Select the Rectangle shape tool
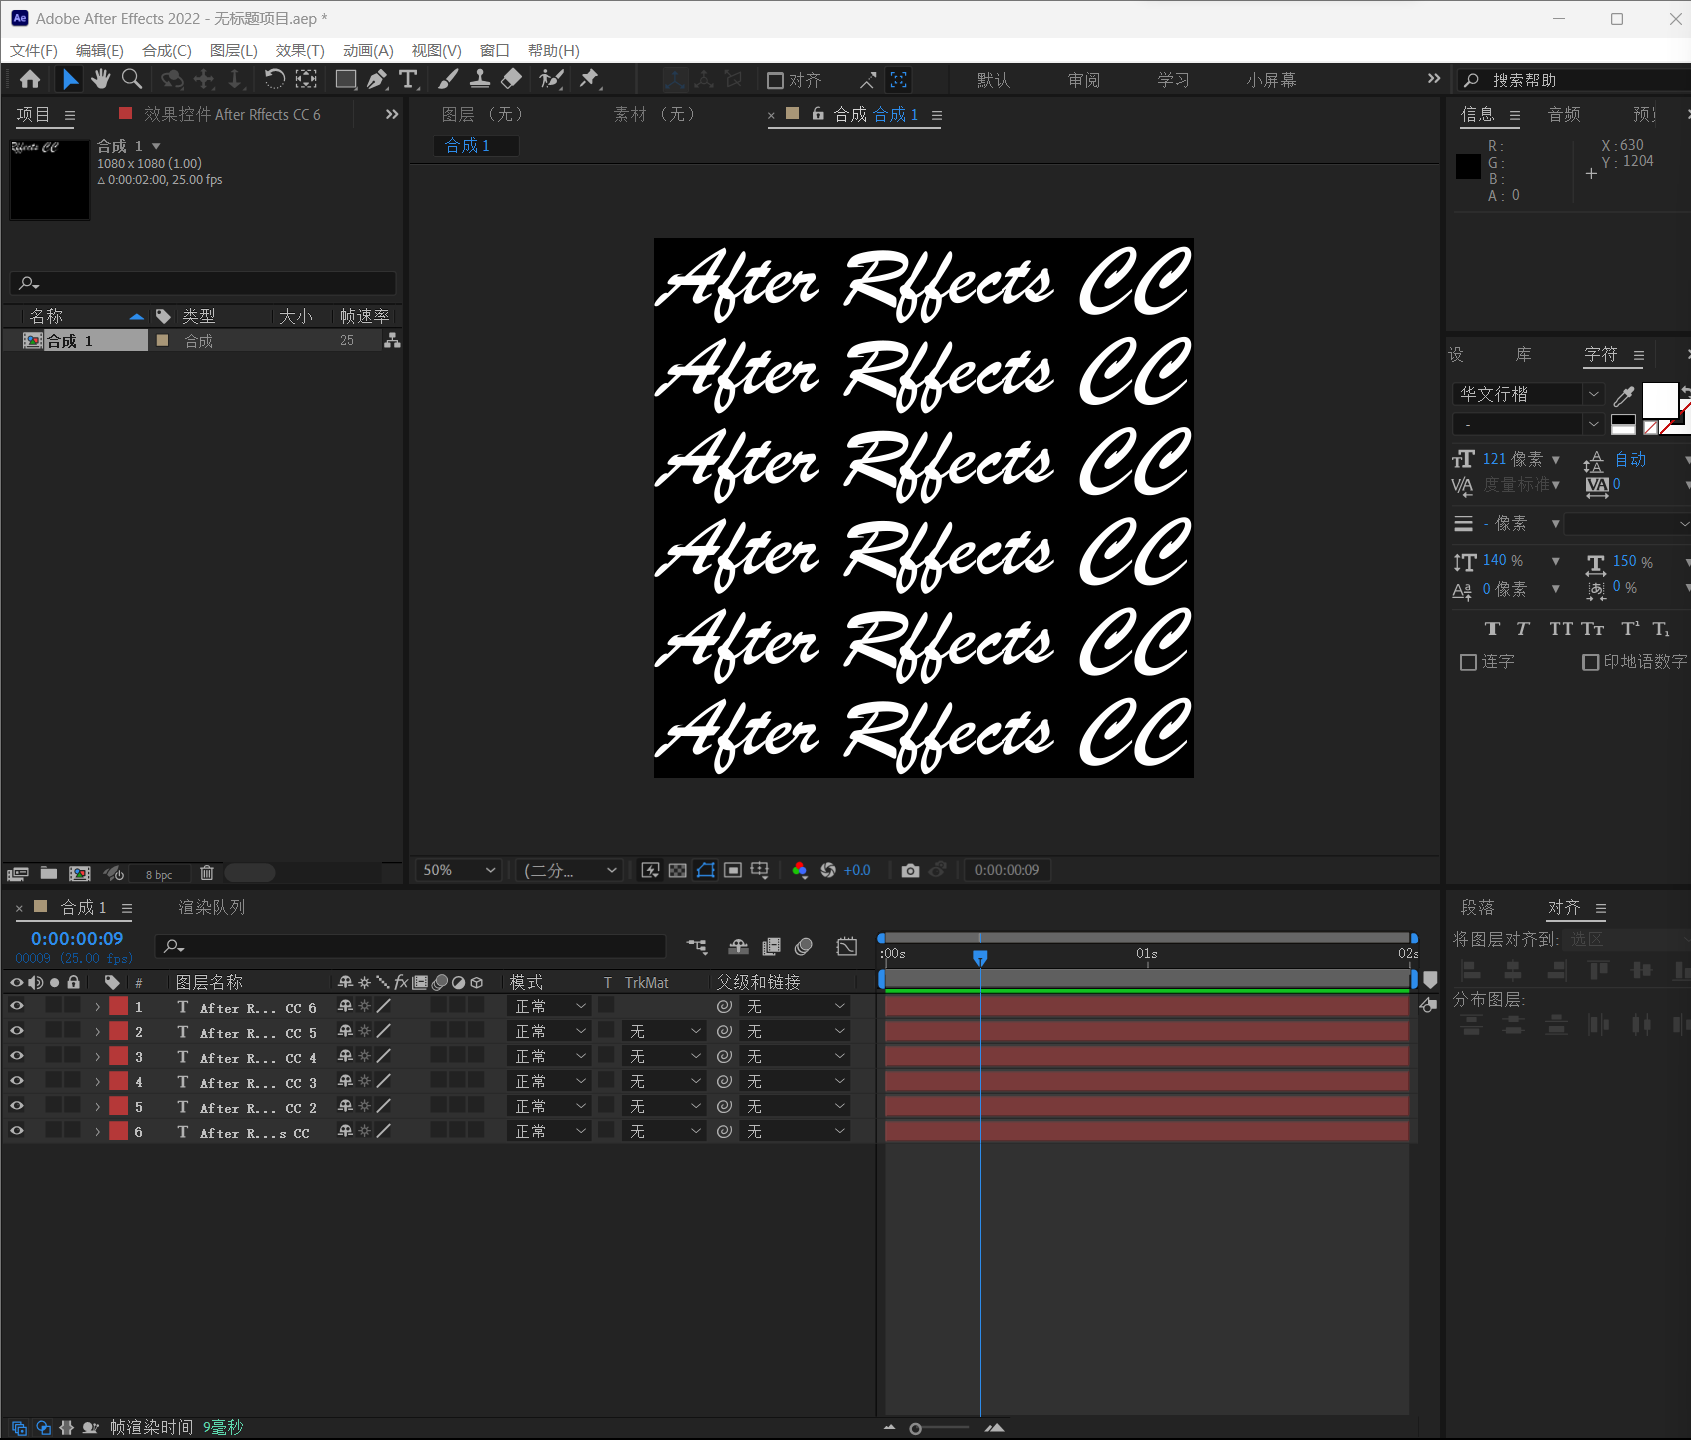Screen dimensions: 1691x1440 point(346,79)
